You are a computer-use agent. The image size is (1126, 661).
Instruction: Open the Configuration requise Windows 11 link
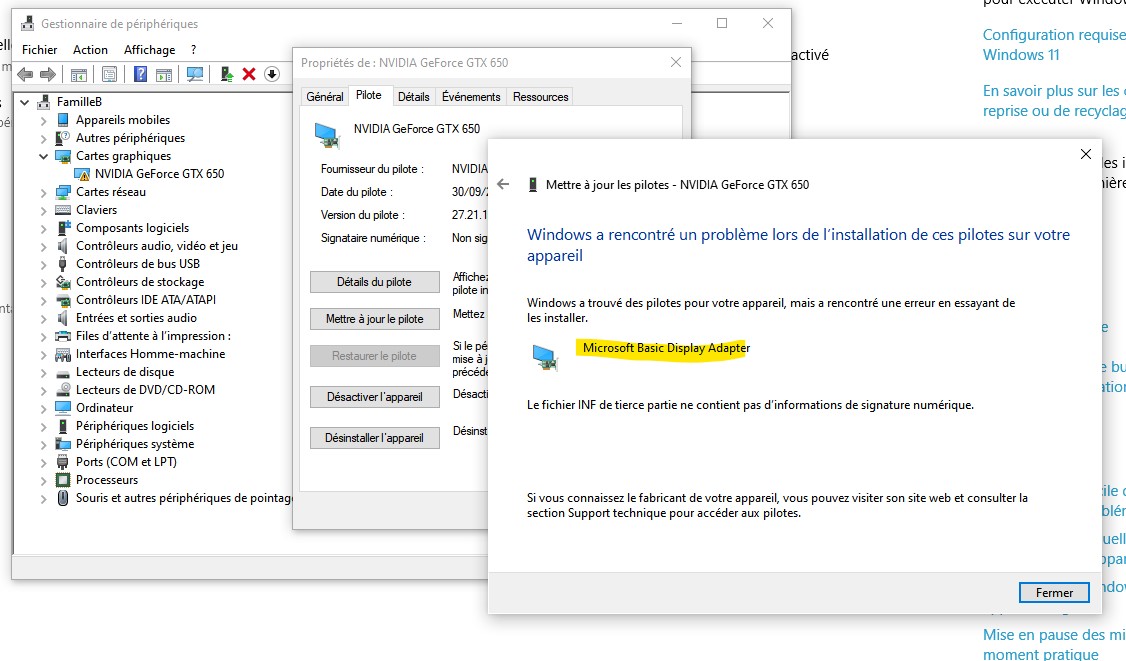(x=1053, y=45)
